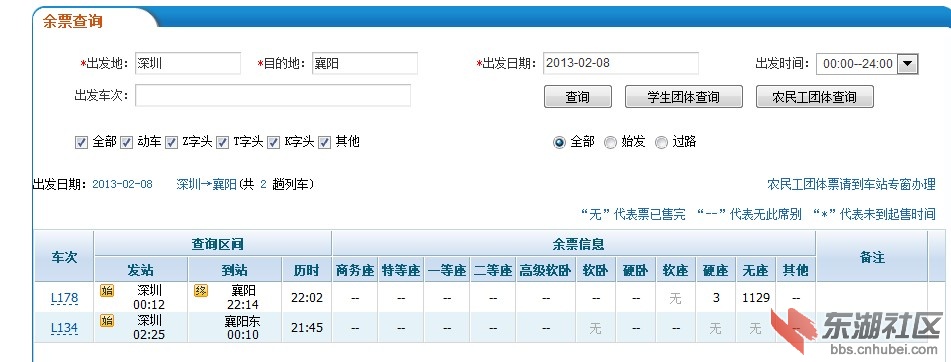Click the 出发日期 field showing 2013-02-08
Screen dimensions: 951x362
tap(620, 63)
